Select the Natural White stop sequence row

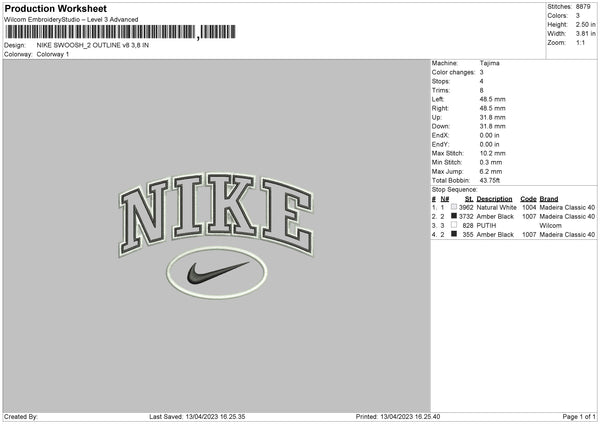[x=514, y=207]
